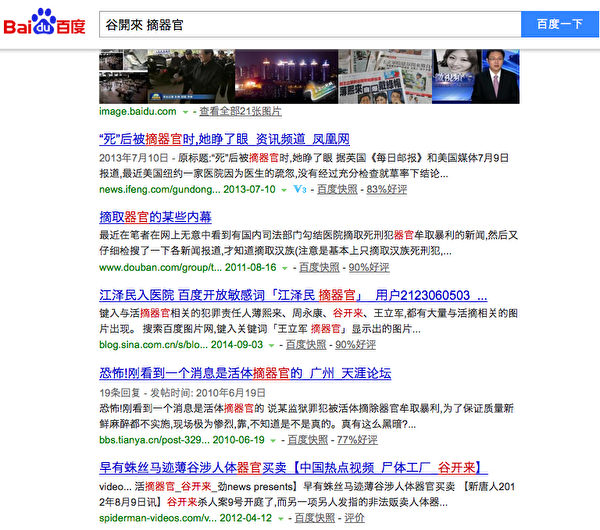Screen dimensions: 600x530
Task: Expand dropdown arrow beside blog.sina.com.cn URL
Action: coord(271,346)
